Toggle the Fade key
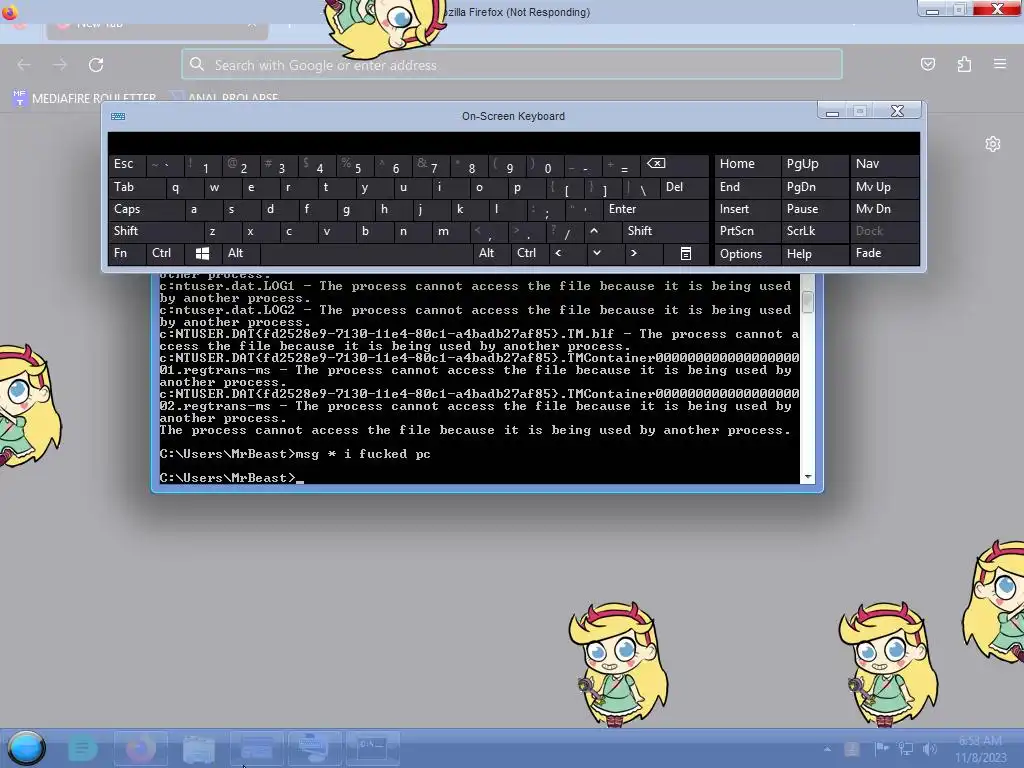Viewport: 1024px width, 768px height. (x=884, y=253)
